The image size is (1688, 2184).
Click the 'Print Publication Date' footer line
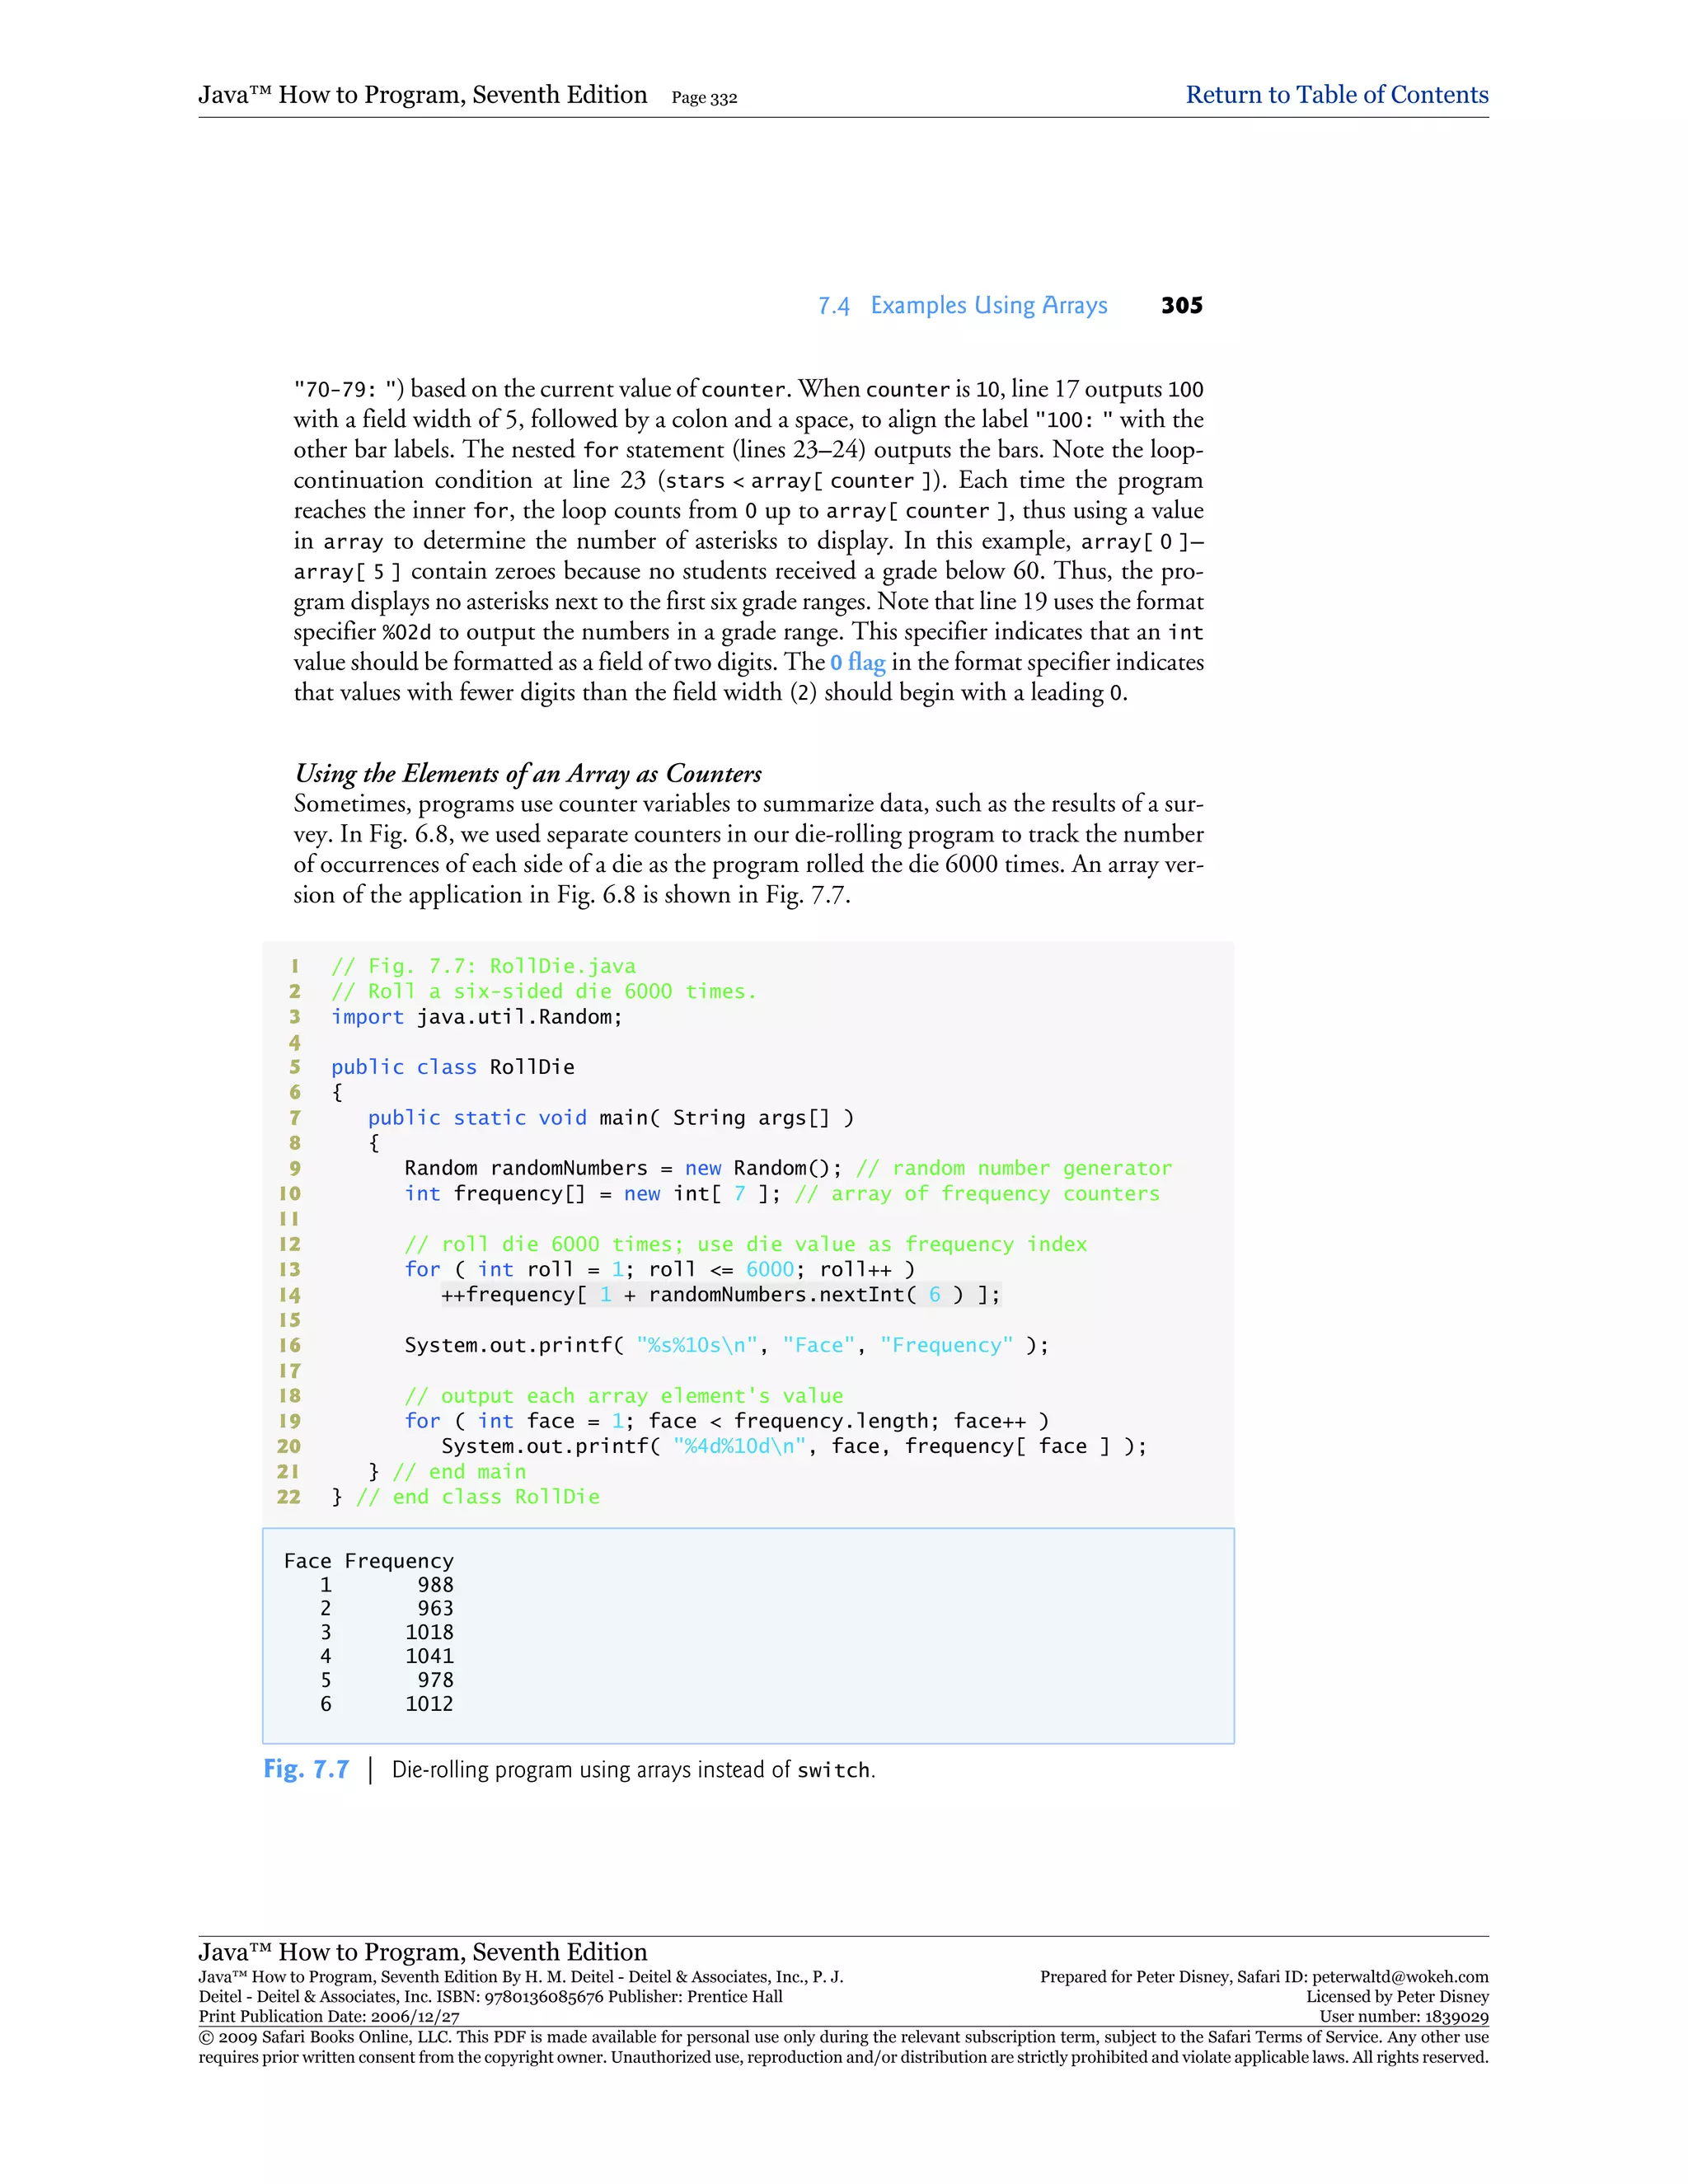(x=329, y=2017)
